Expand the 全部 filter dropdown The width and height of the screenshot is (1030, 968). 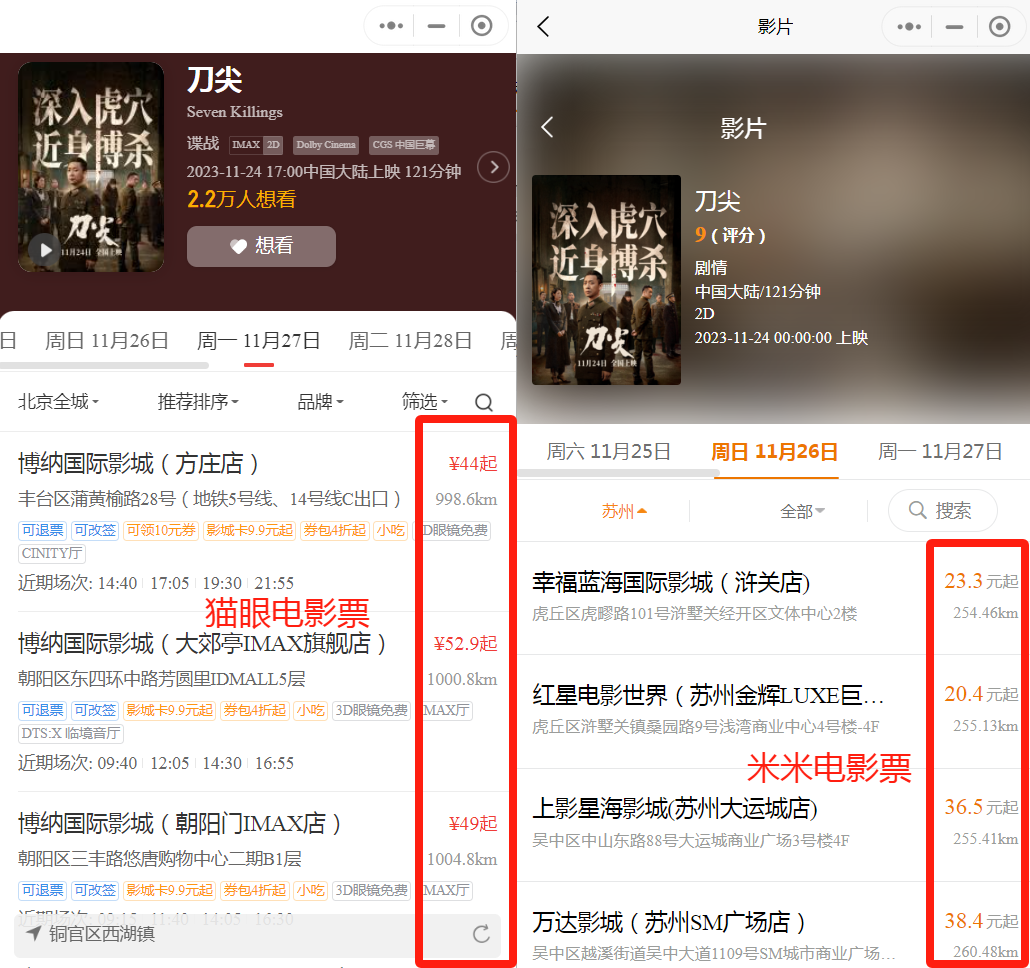[802, 511]
